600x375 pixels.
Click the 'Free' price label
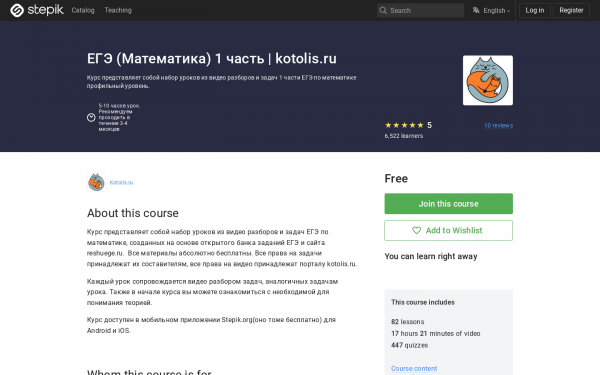396,178
